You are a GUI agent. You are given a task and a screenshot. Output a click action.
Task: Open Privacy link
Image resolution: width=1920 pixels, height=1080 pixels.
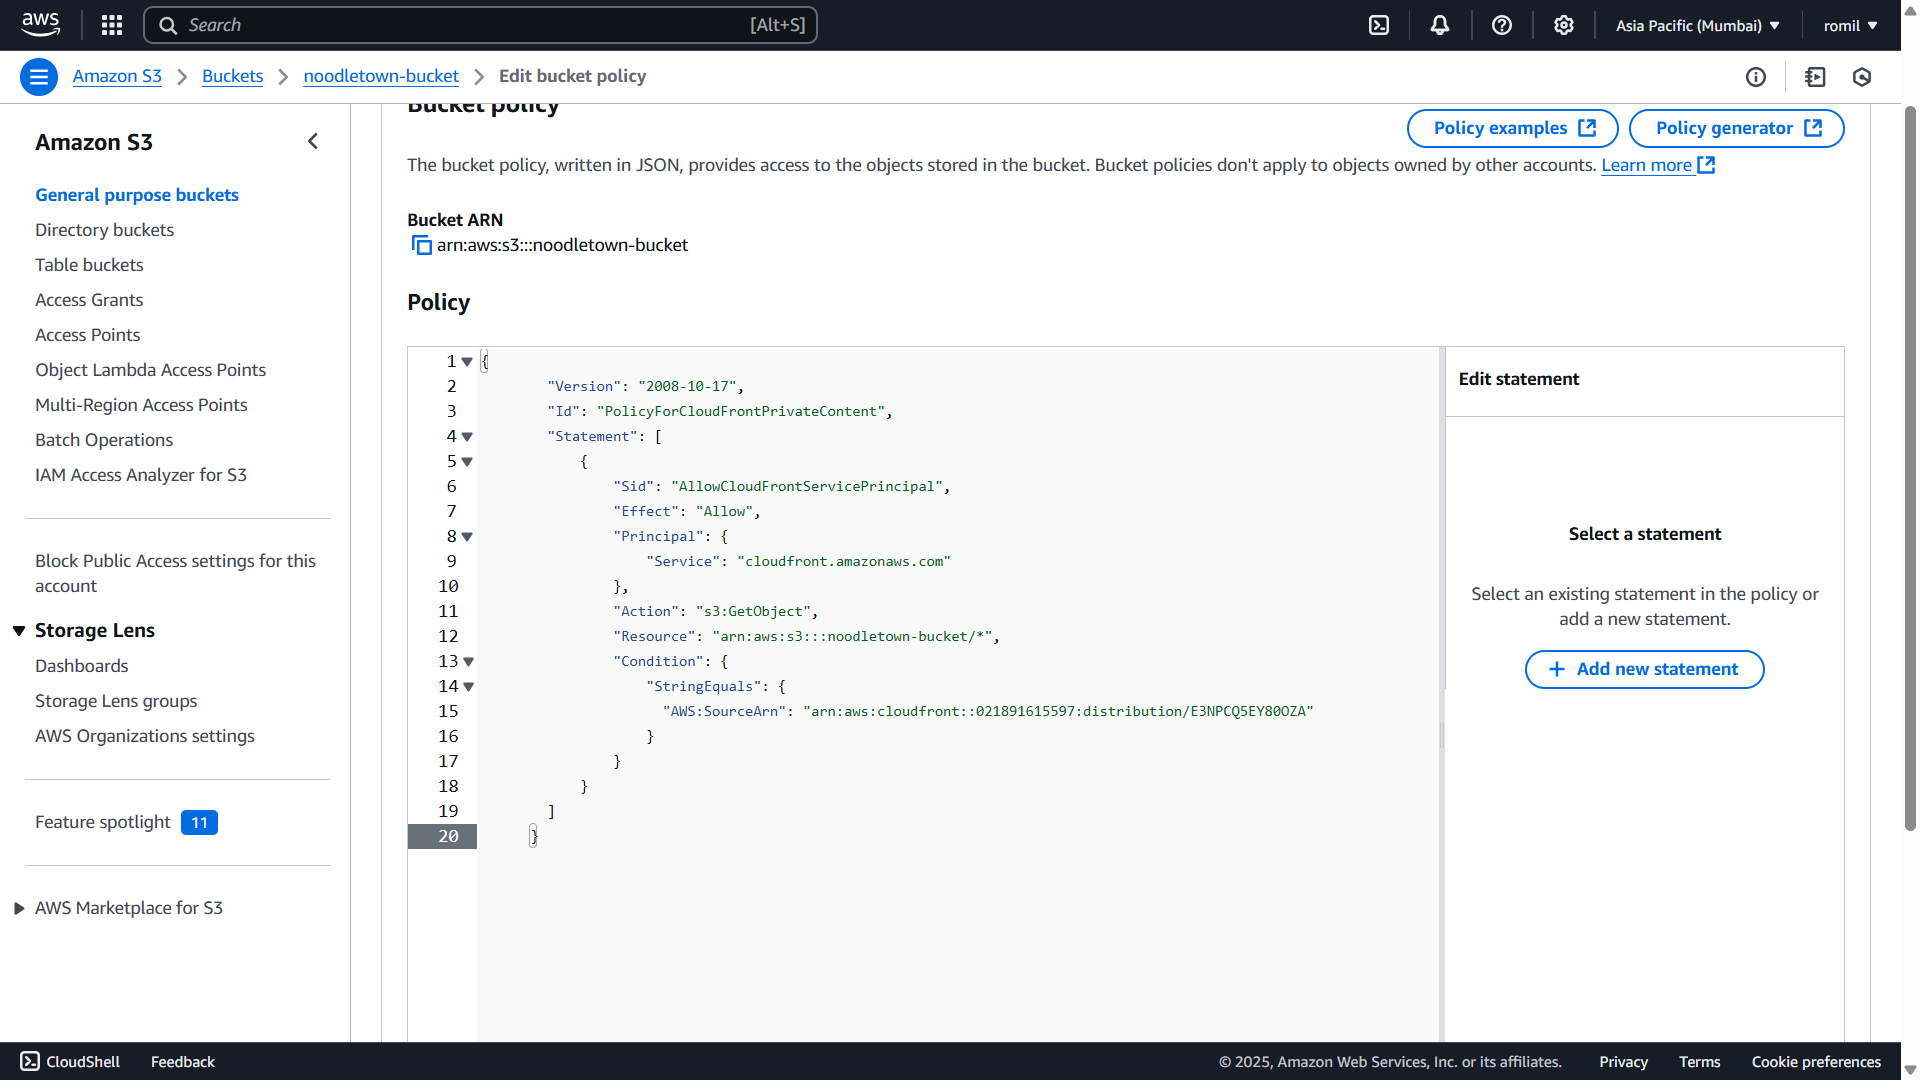click(1623, 1061)
